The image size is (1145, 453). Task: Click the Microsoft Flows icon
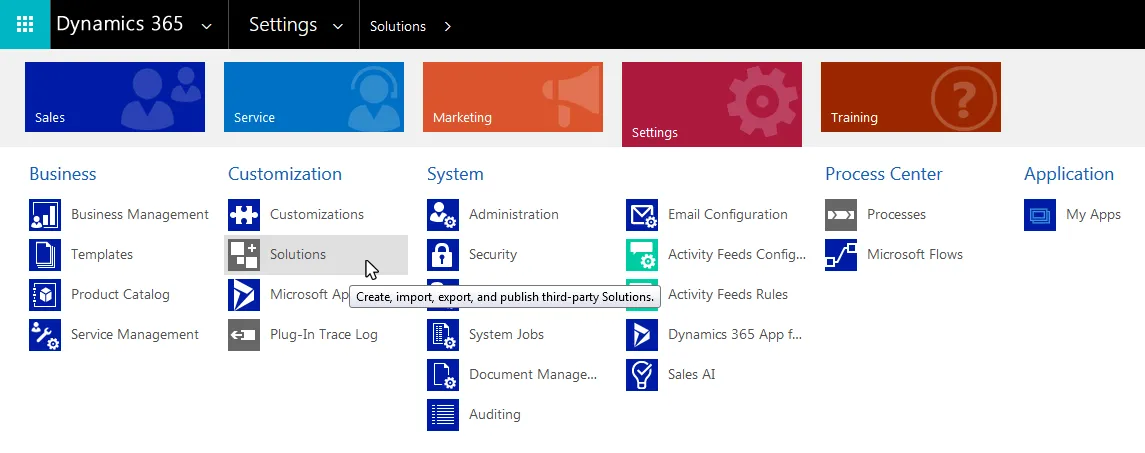pyautogui.click(x=841, y=255)
